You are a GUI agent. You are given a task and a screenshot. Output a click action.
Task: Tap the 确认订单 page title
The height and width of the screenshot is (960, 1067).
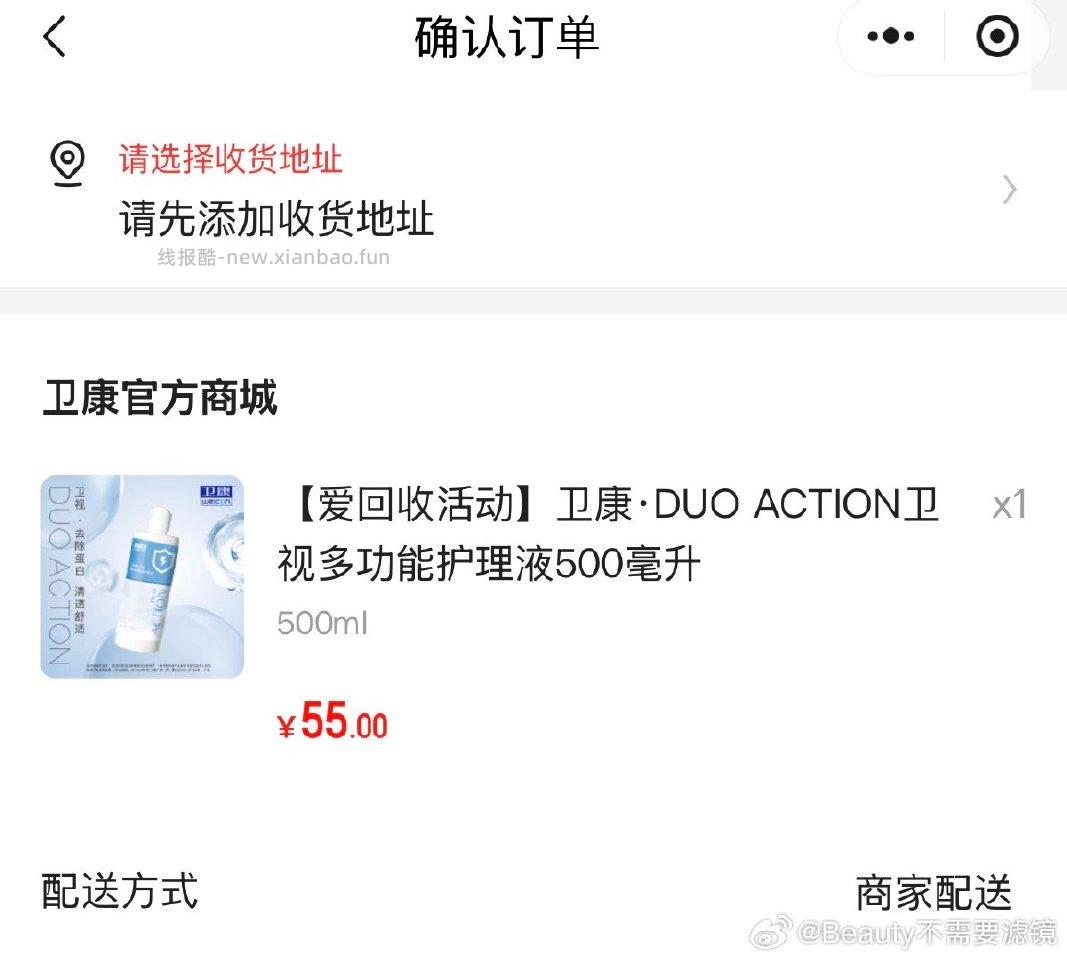506,37
